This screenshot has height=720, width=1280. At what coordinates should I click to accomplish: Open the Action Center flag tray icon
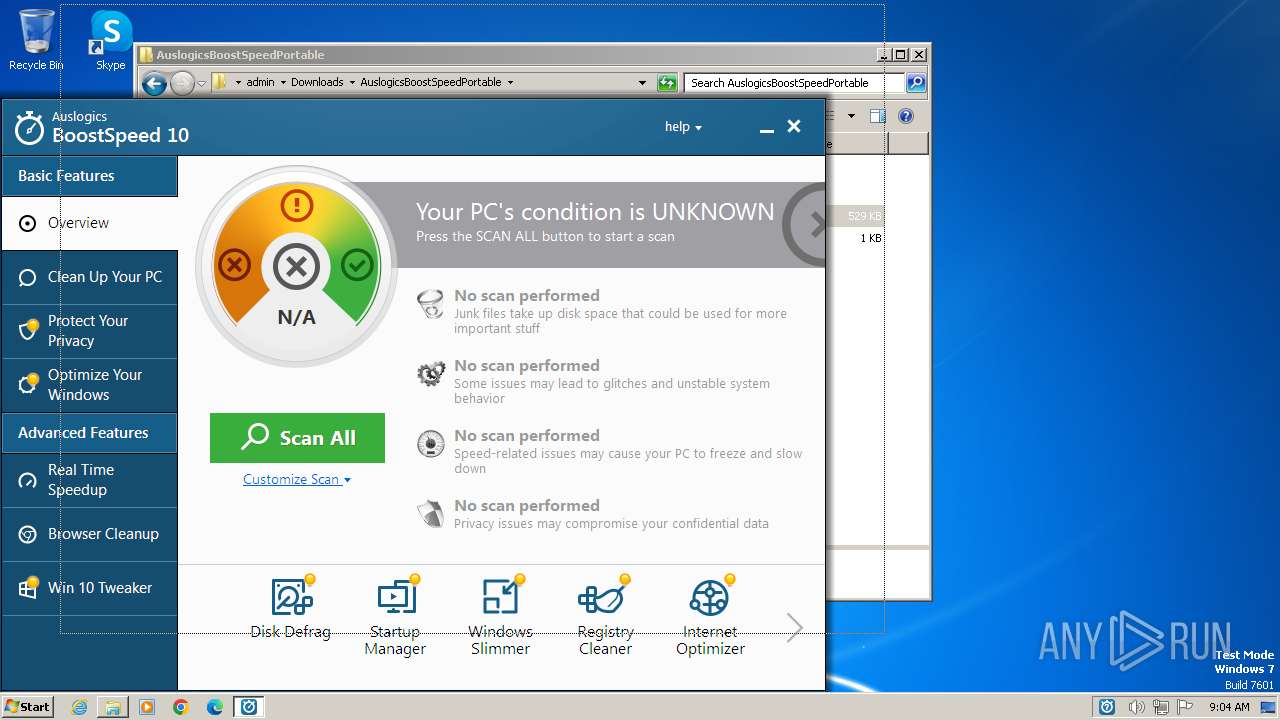(1184, 707)
